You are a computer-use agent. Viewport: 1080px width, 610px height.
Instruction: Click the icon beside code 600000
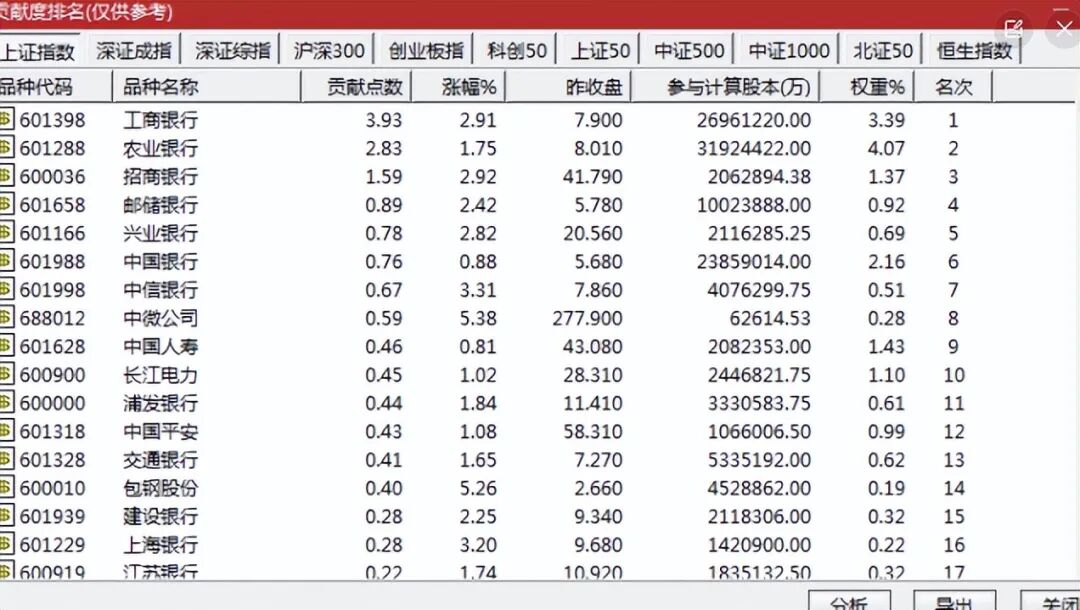6,401
